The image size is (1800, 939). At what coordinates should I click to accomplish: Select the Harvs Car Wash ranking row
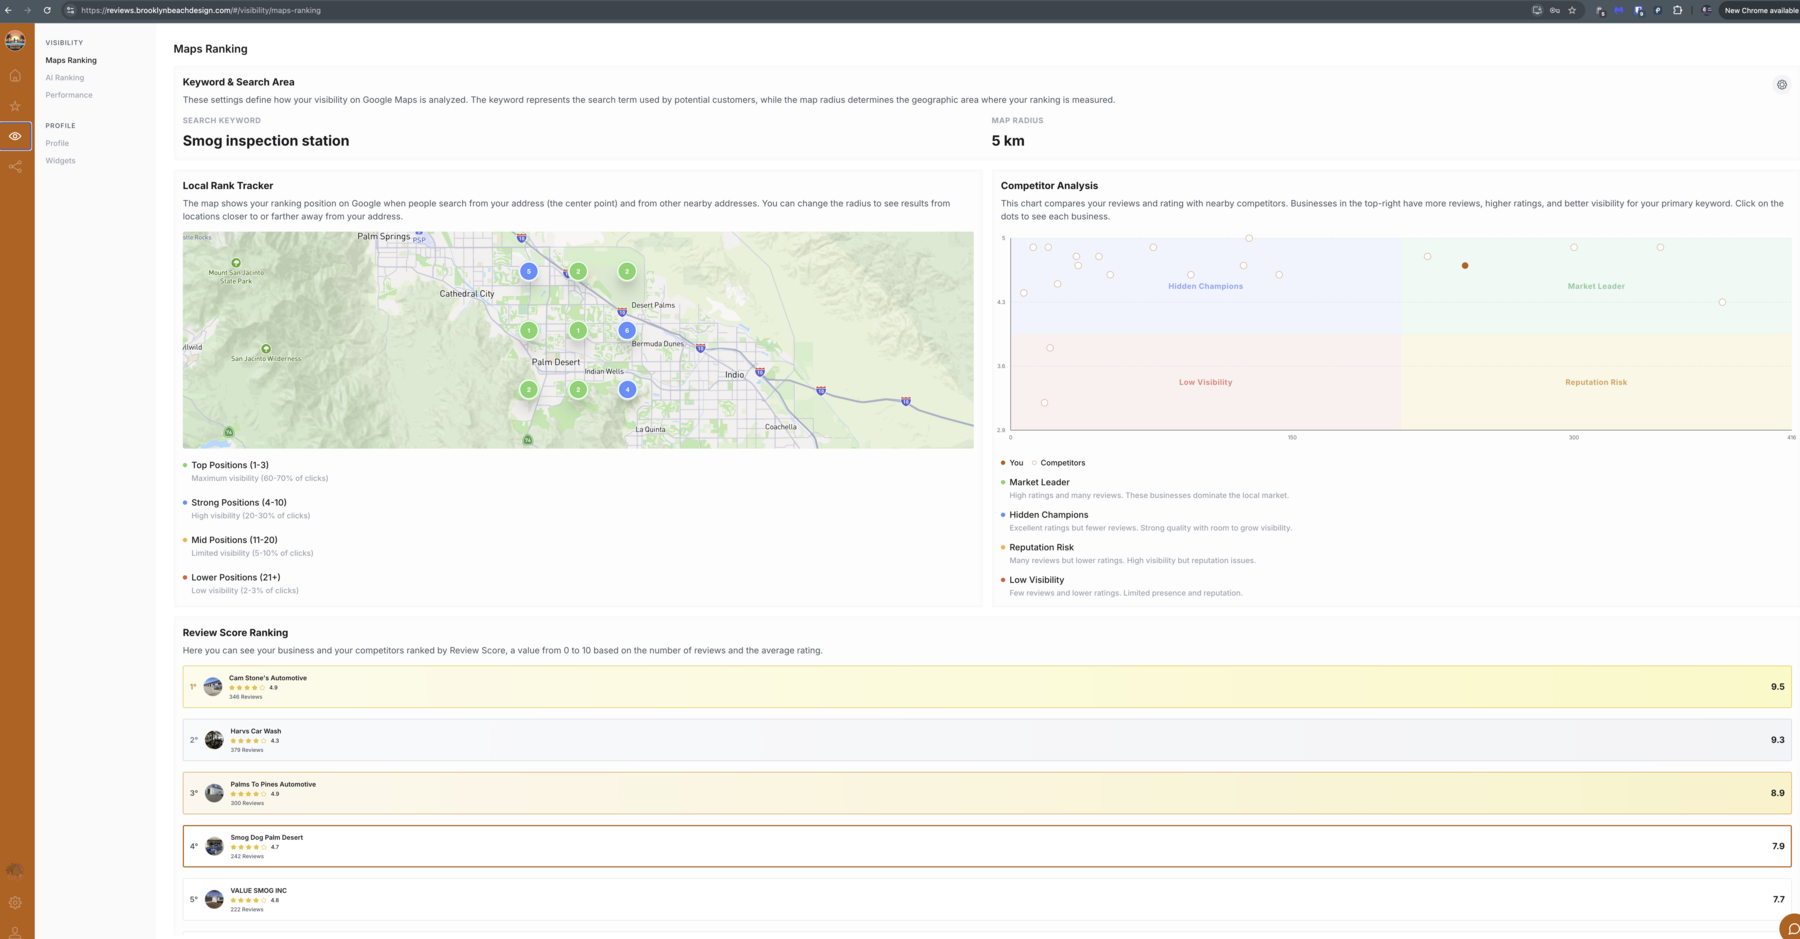point(987,740)
